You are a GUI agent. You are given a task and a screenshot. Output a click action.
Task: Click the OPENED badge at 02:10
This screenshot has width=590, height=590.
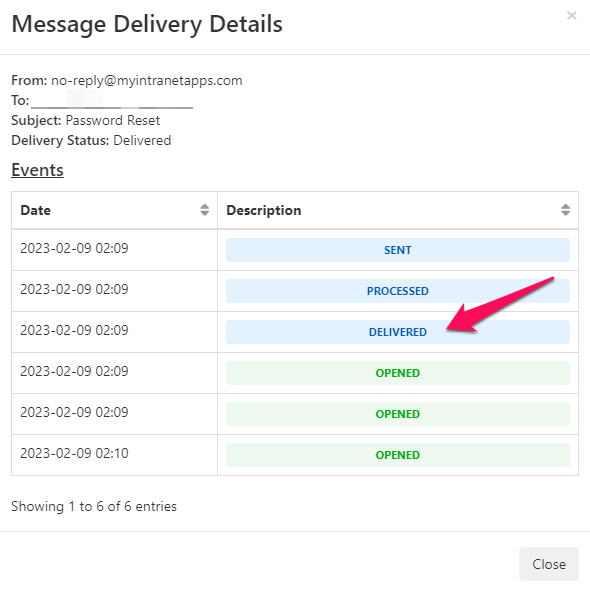coord(398,455)
